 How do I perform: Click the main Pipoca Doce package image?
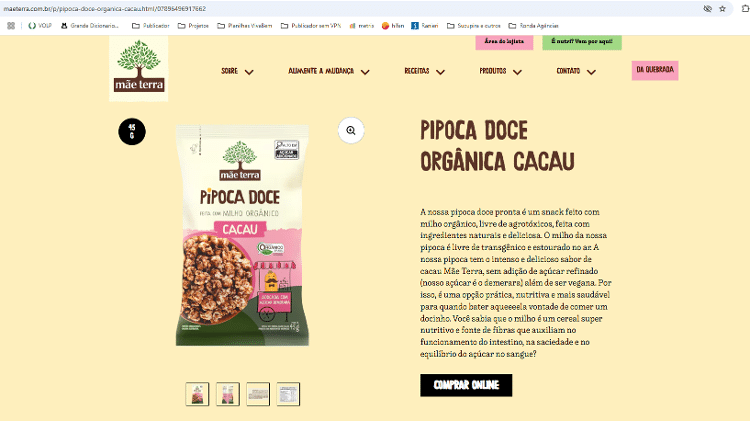point(242,235)
